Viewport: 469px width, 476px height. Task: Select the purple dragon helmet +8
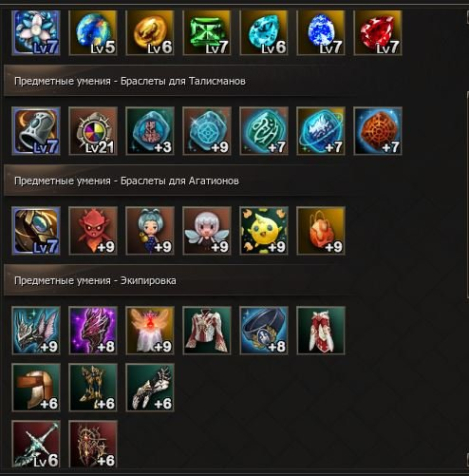(x=93, y=330)
